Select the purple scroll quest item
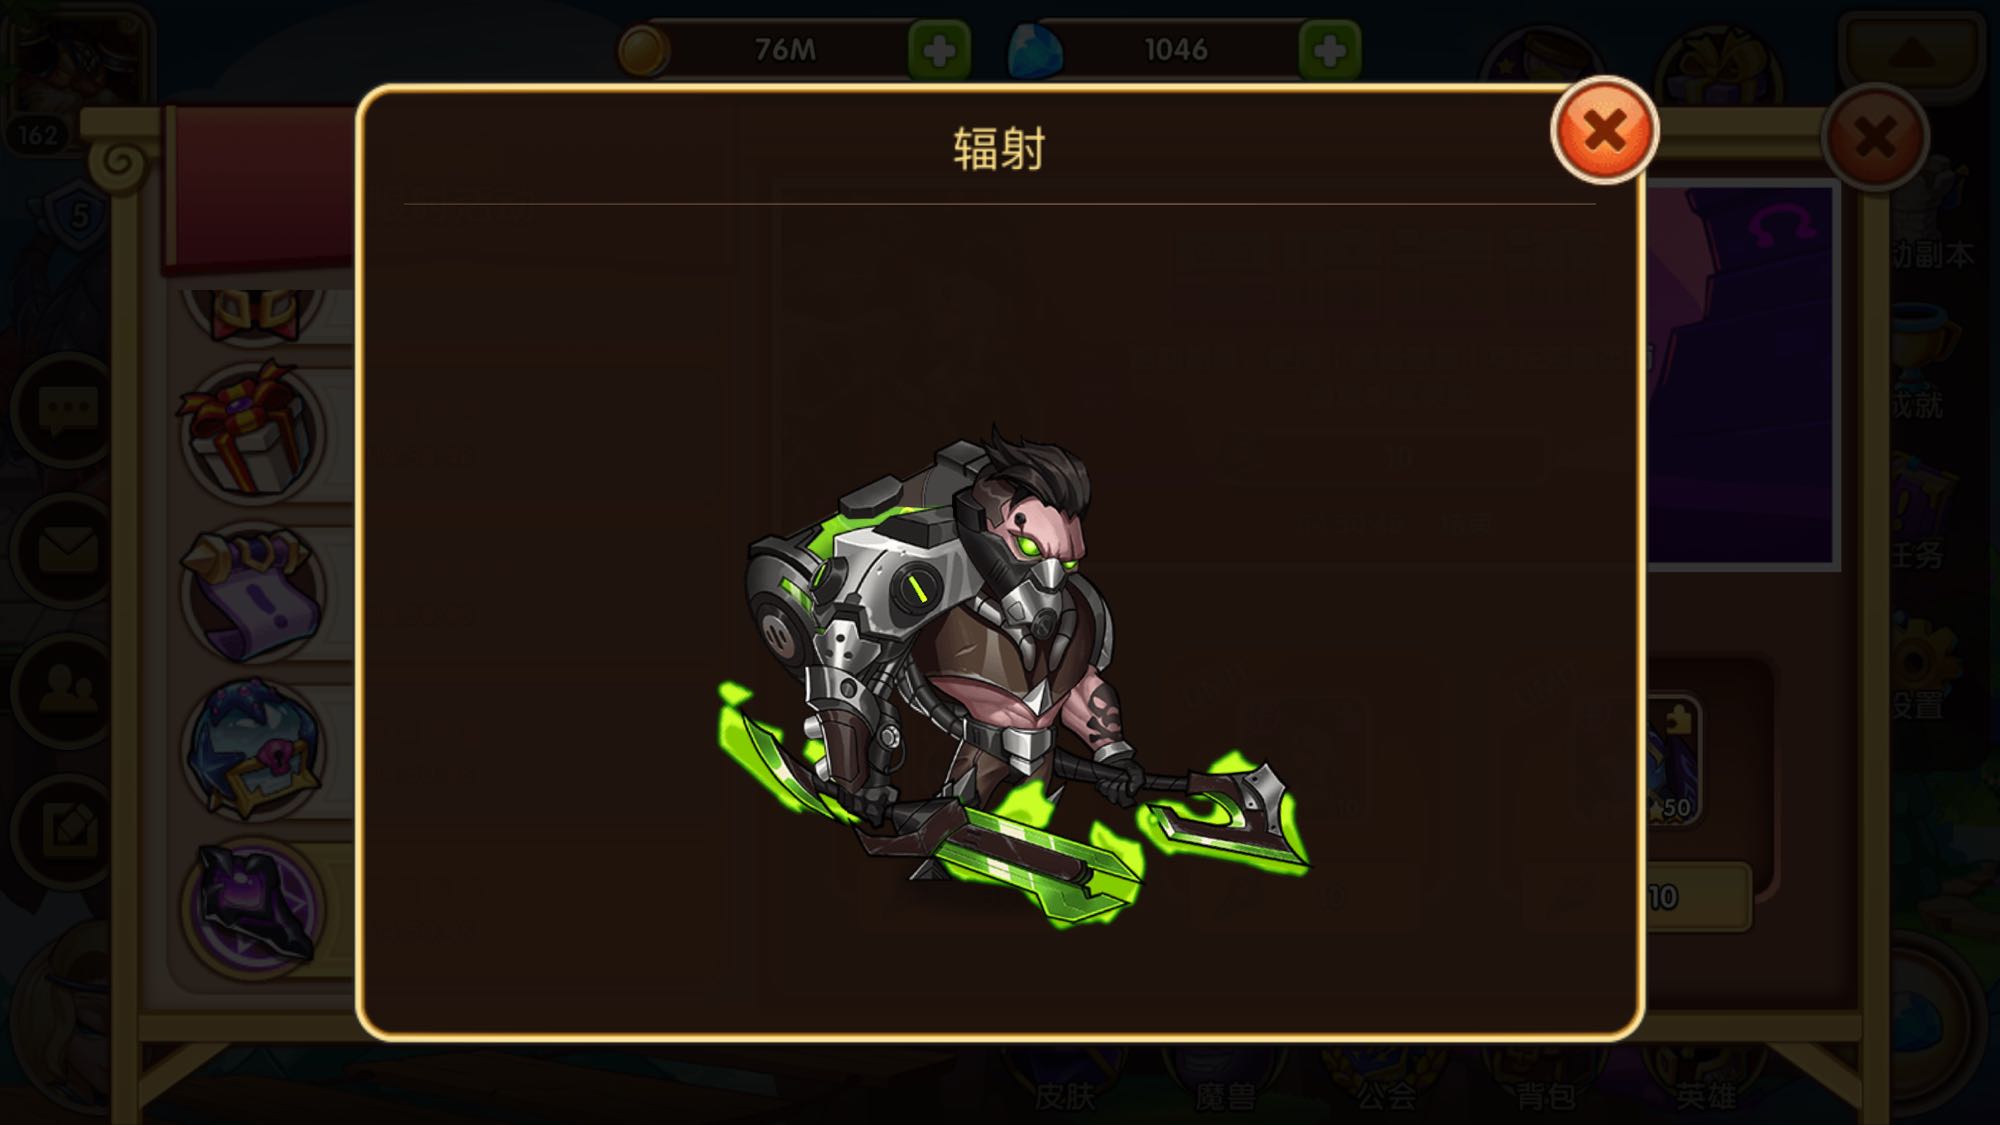 [252, 592]
